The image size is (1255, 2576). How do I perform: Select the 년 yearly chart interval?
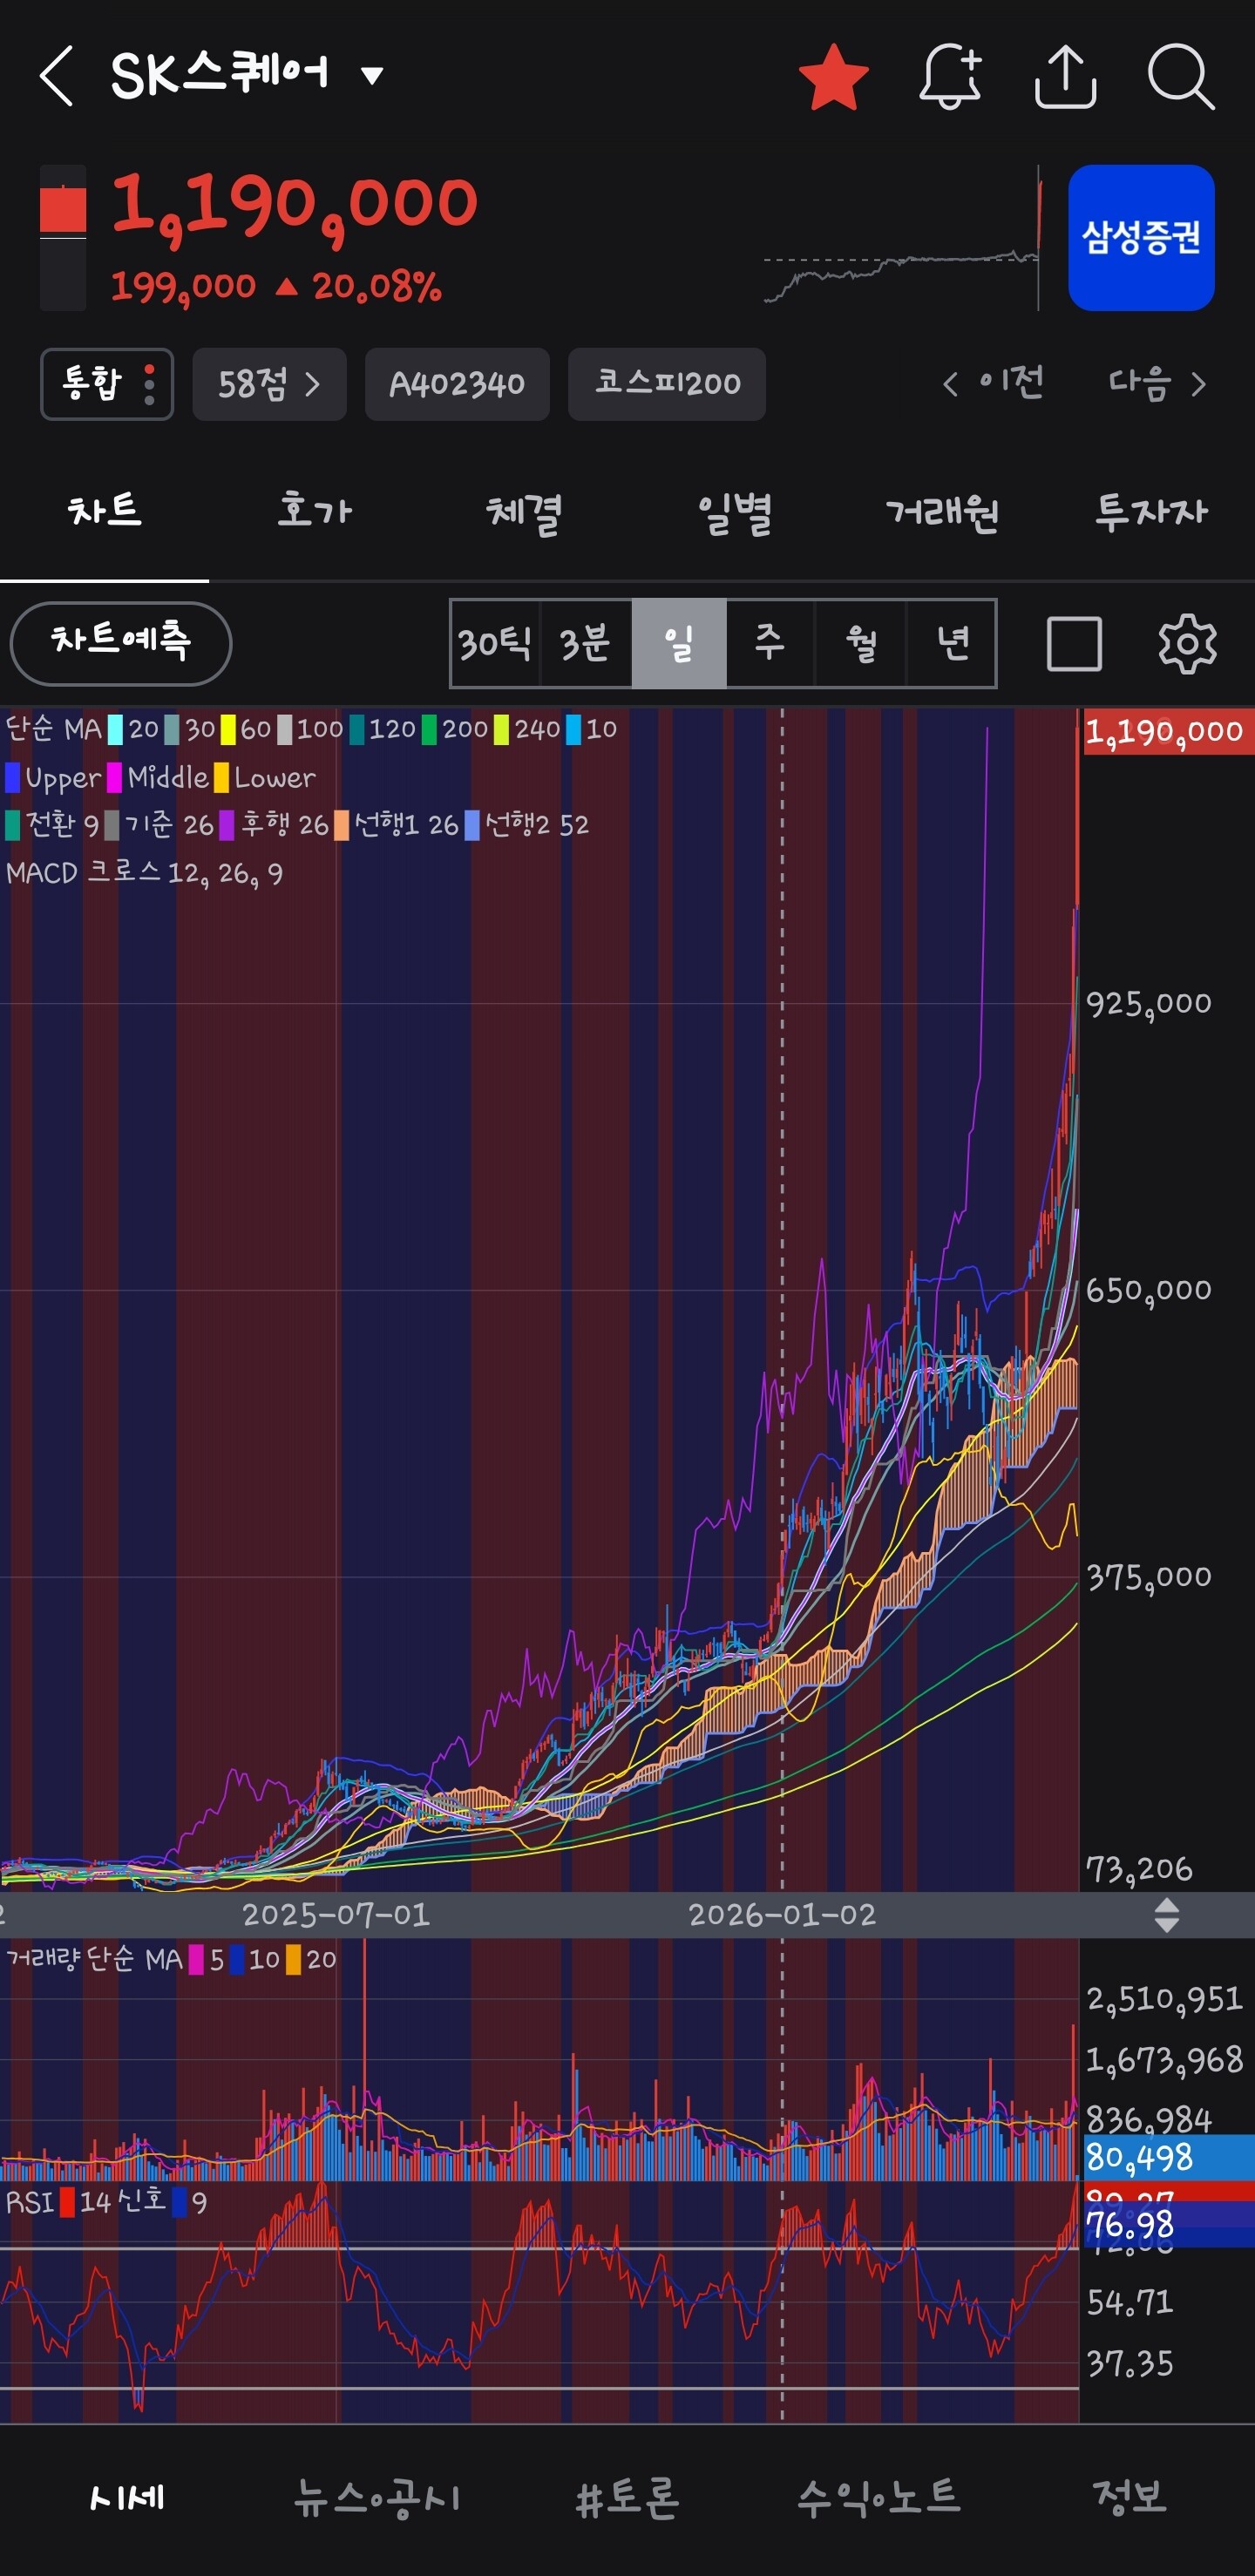pos(952,643)
